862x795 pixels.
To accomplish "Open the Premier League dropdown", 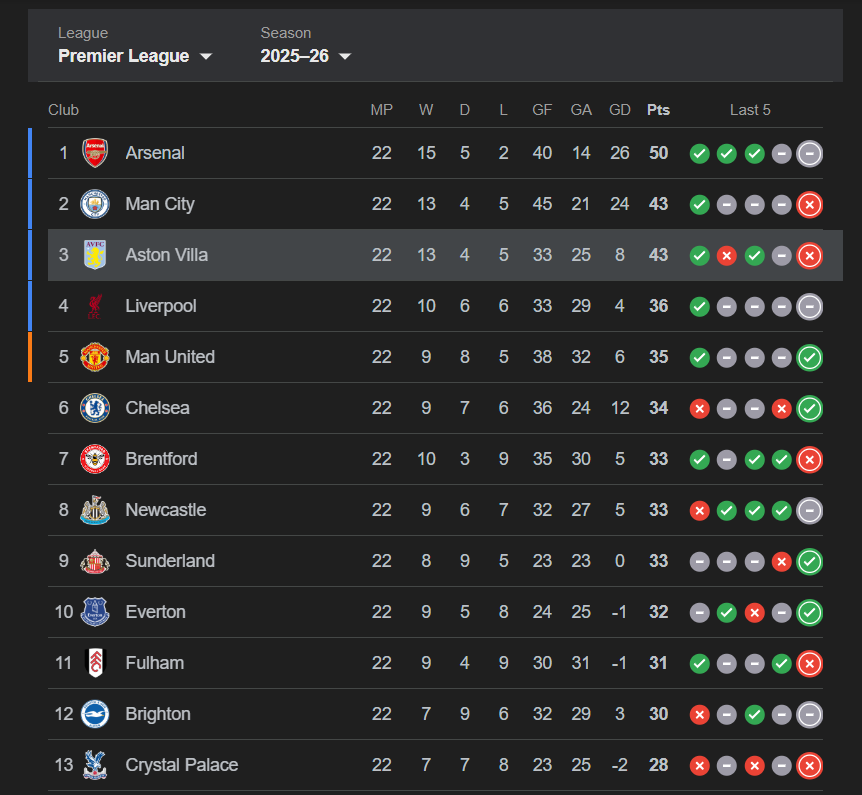I will tap(135, 56).
